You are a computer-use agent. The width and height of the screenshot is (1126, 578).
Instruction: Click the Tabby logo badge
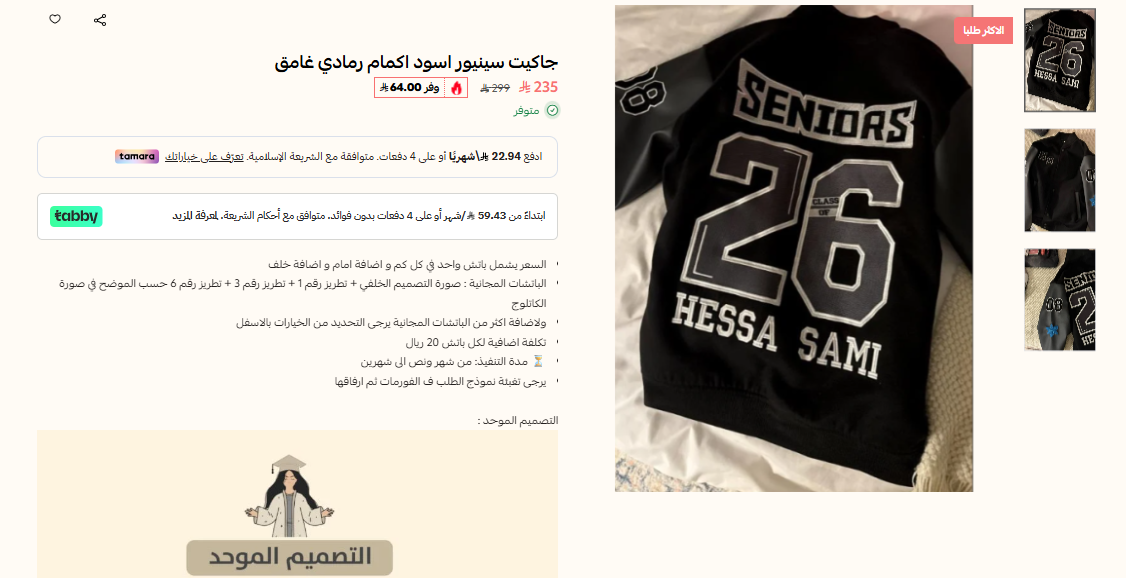pyautogui.click(x=76, y=216)
